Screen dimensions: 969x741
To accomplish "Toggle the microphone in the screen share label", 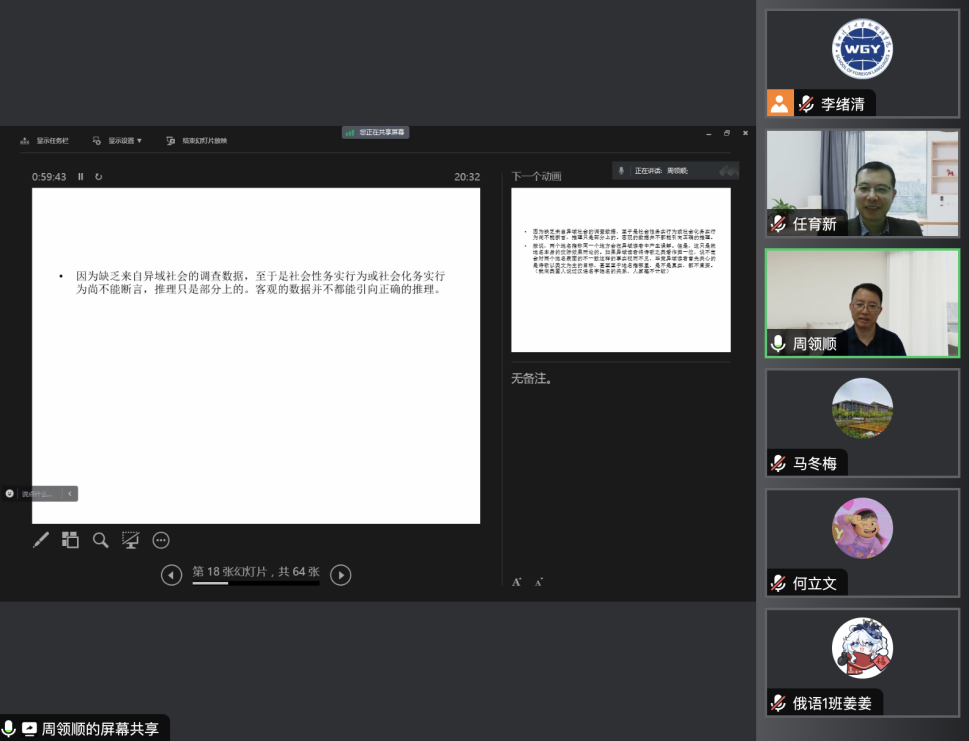I will pyautogui.click(x=9, y=728).
